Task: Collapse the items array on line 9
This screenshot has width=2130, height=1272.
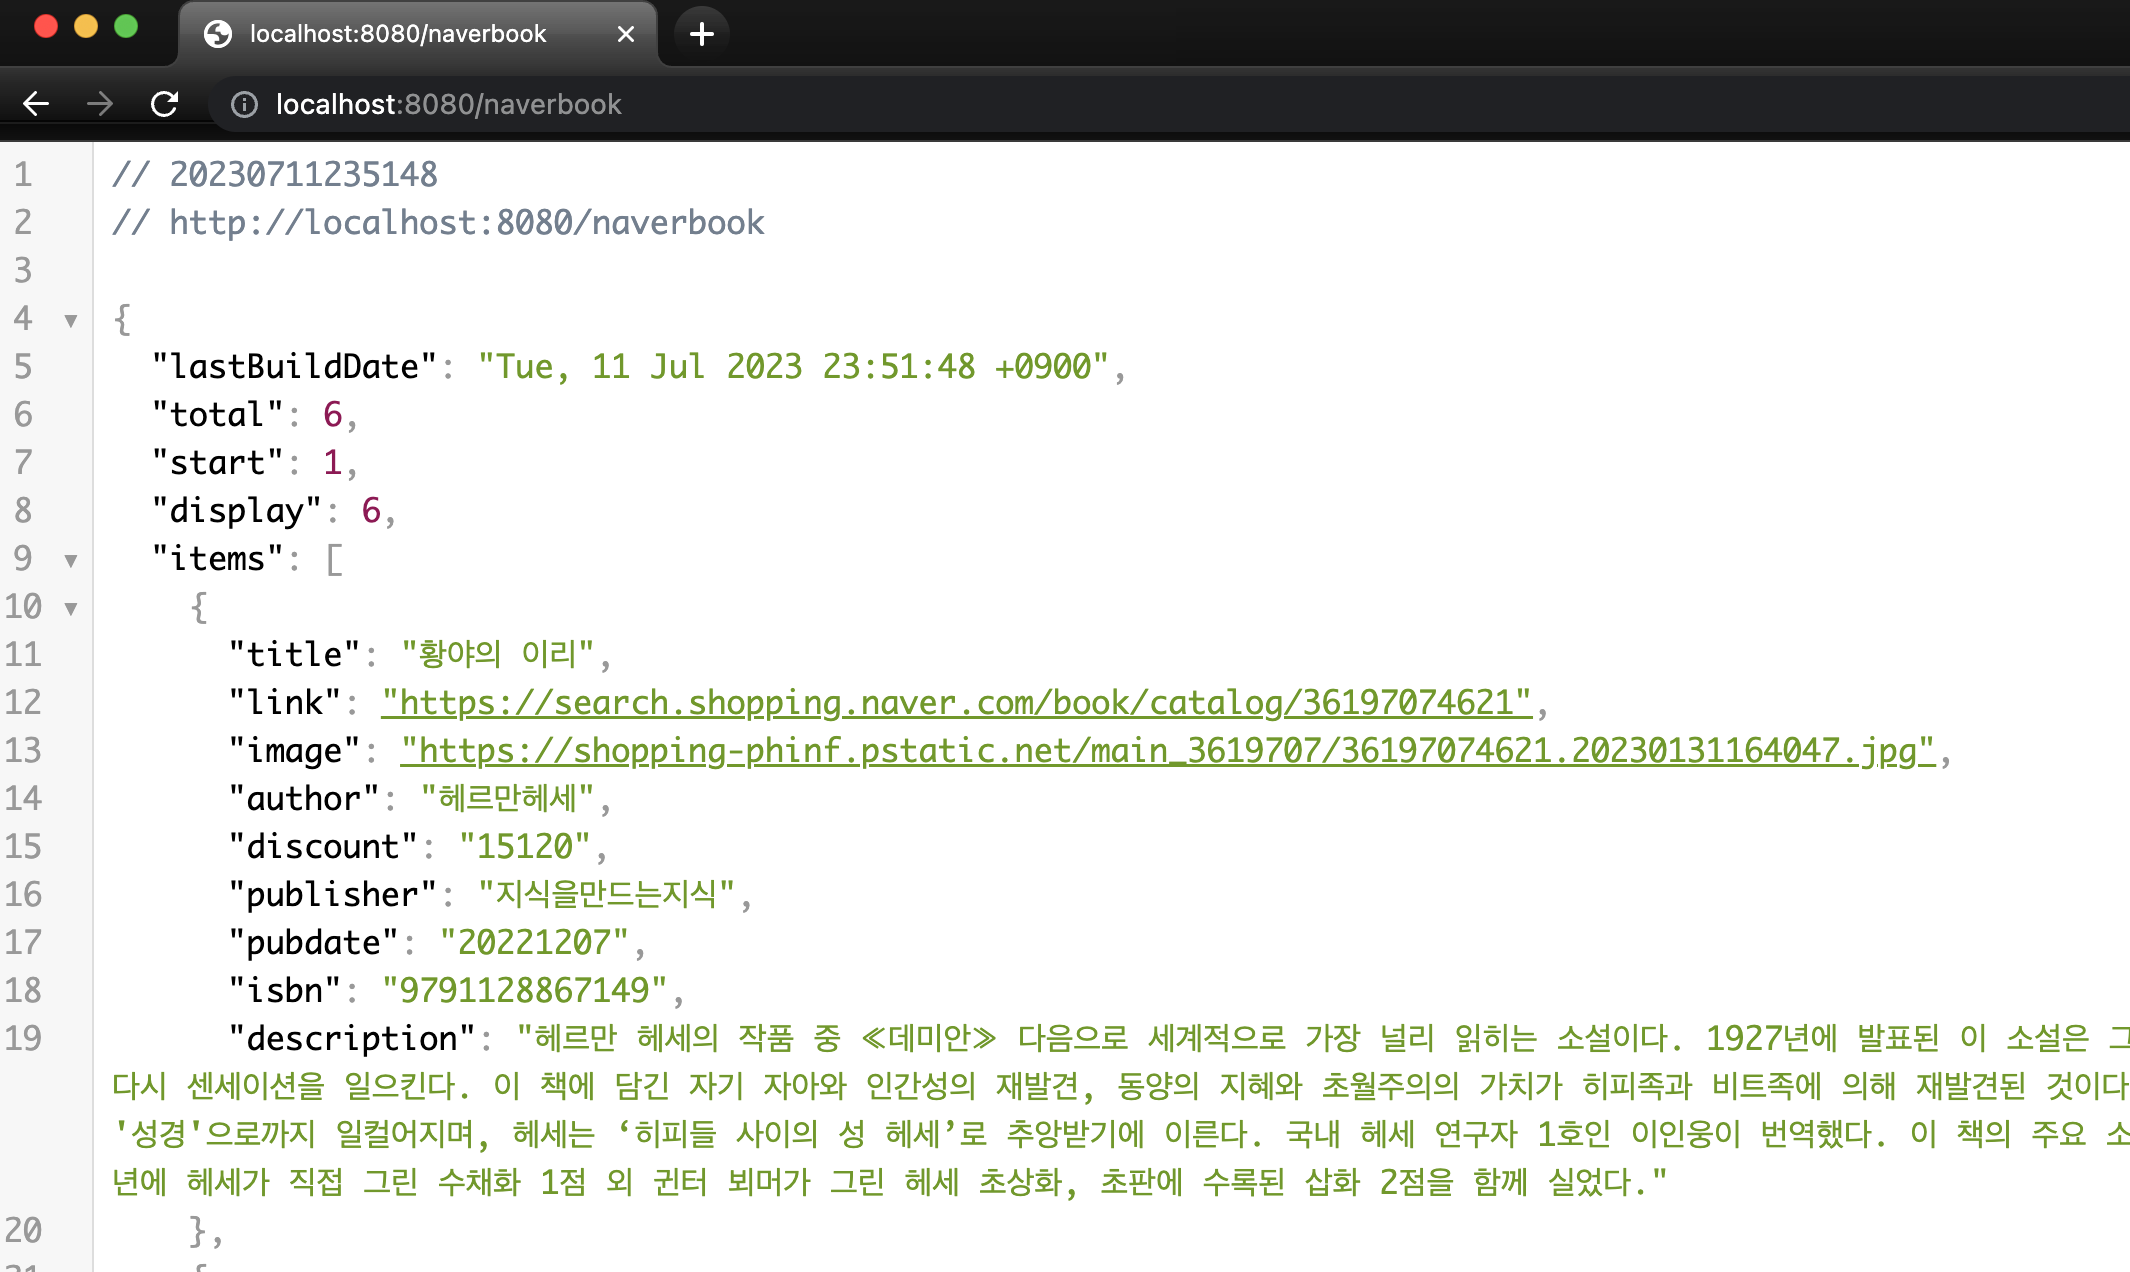Action: 71,561
